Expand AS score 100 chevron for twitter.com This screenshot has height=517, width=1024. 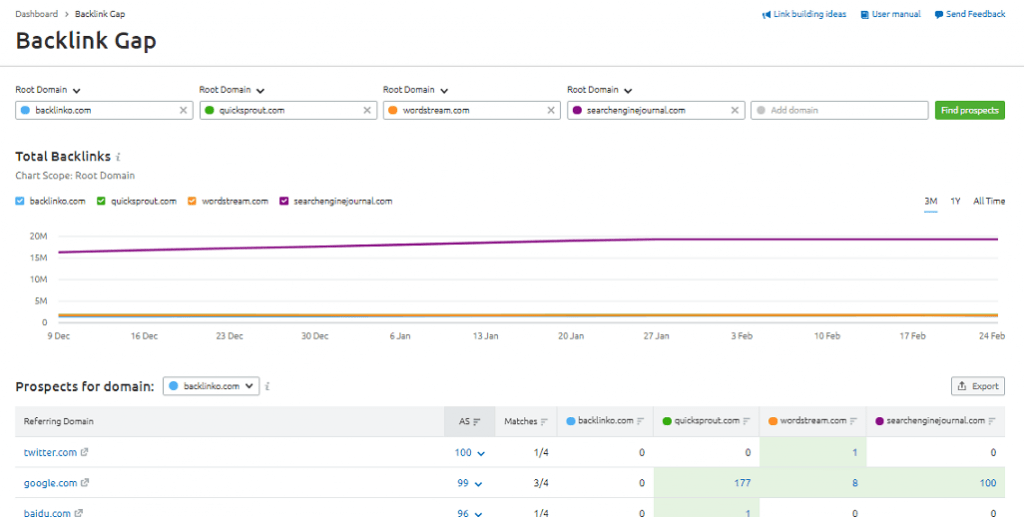481,453
